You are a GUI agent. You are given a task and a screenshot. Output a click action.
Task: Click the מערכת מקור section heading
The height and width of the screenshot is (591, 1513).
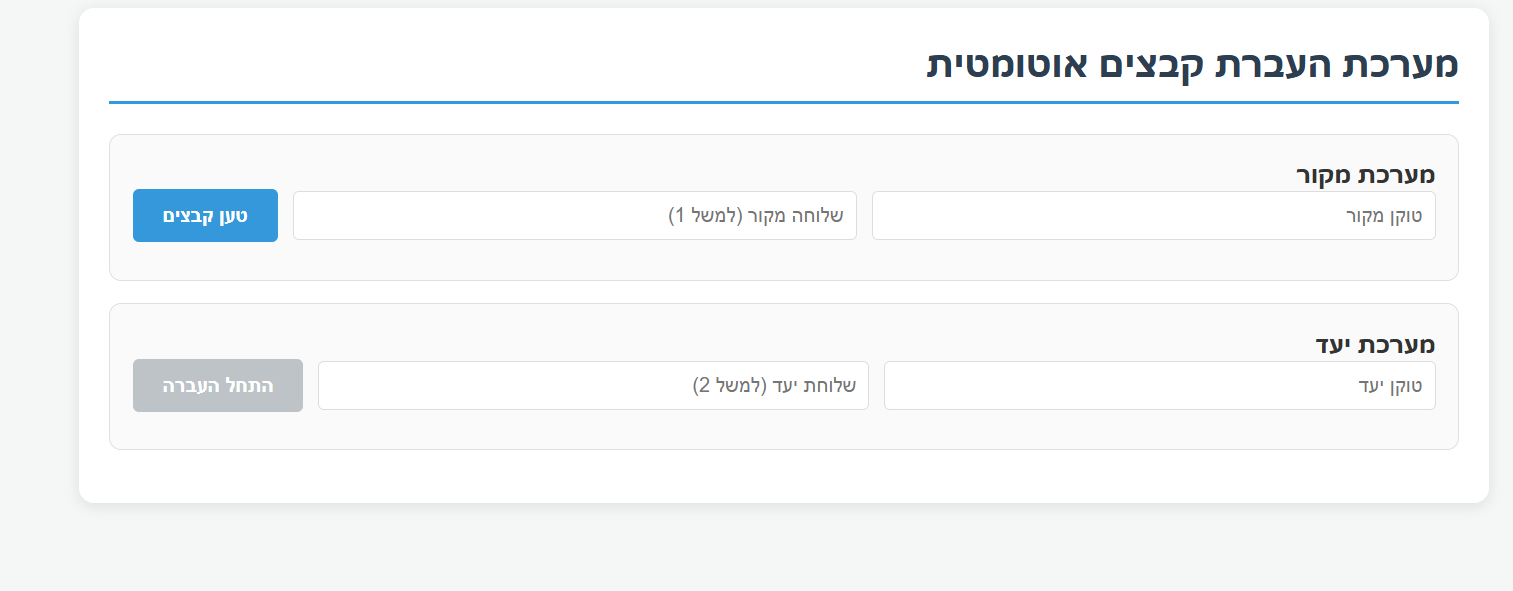[1365, 176]
